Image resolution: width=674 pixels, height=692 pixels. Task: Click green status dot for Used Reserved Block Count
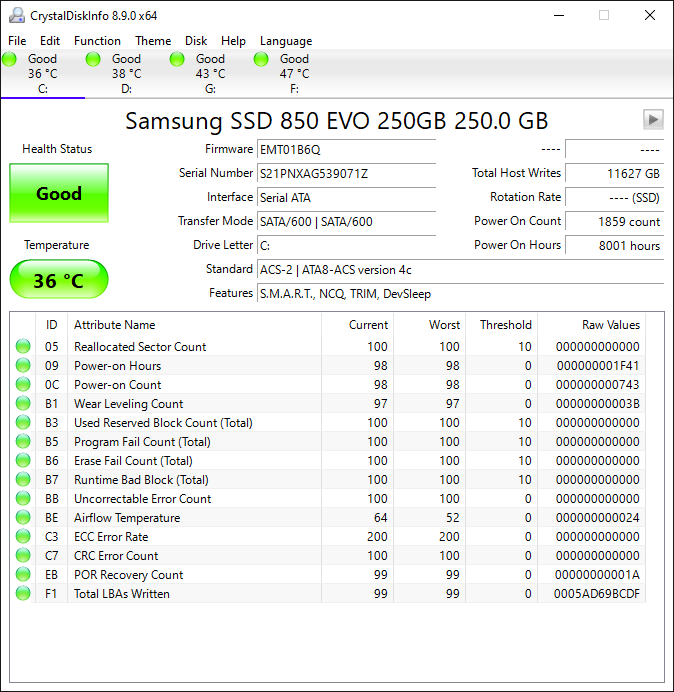[23, 422]
